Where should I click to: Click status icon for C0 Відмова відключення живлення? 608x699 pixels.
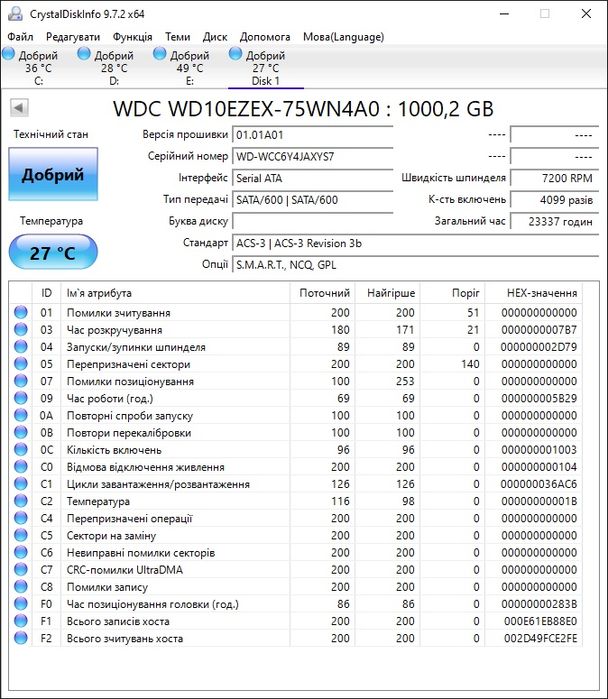(x=21, y=466)
